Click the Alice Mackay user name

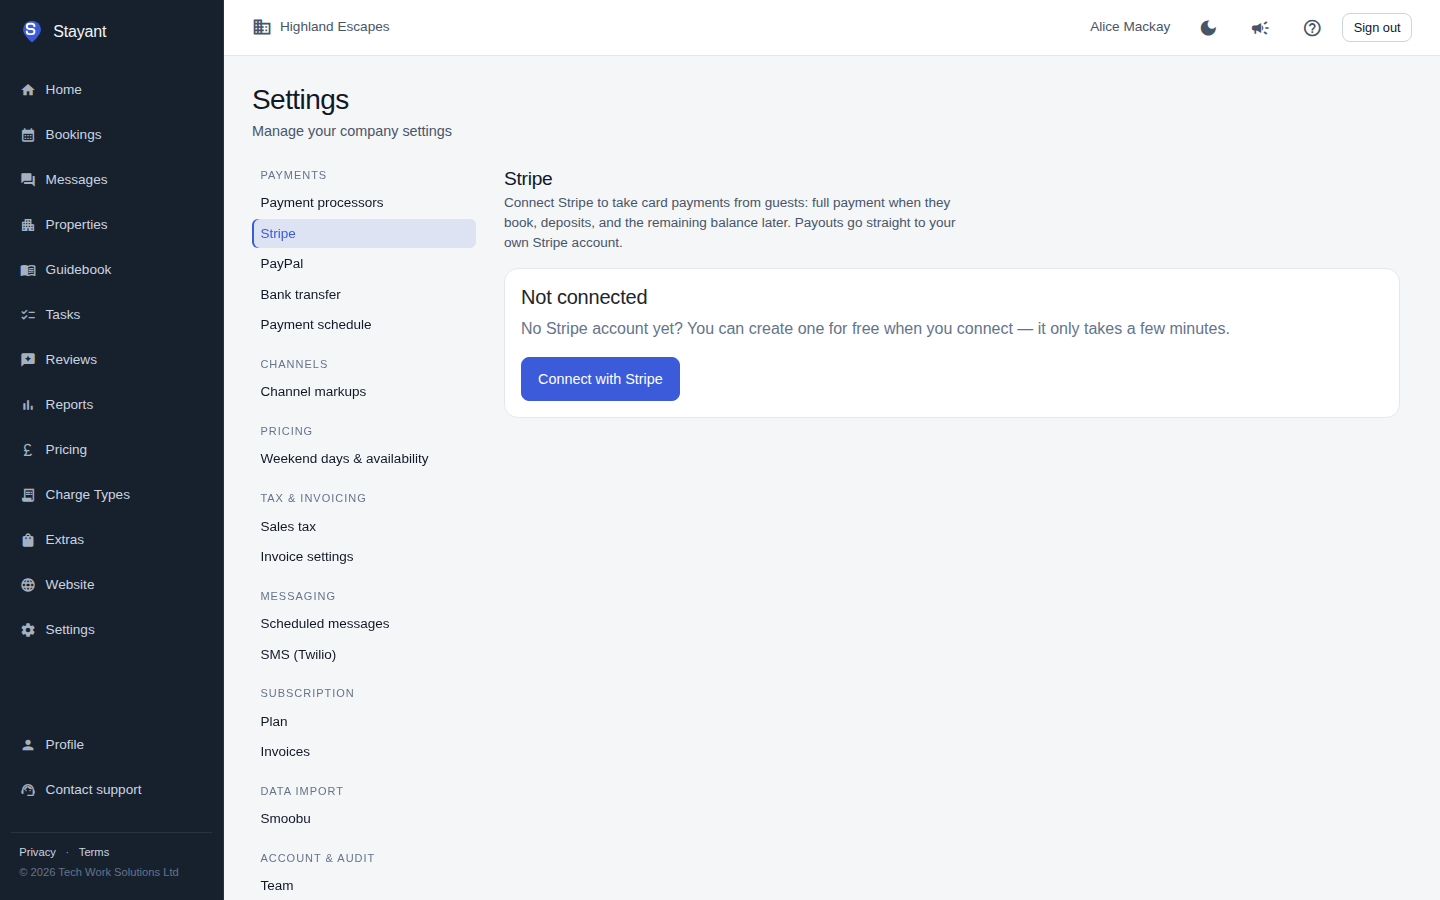(1130, 27)
